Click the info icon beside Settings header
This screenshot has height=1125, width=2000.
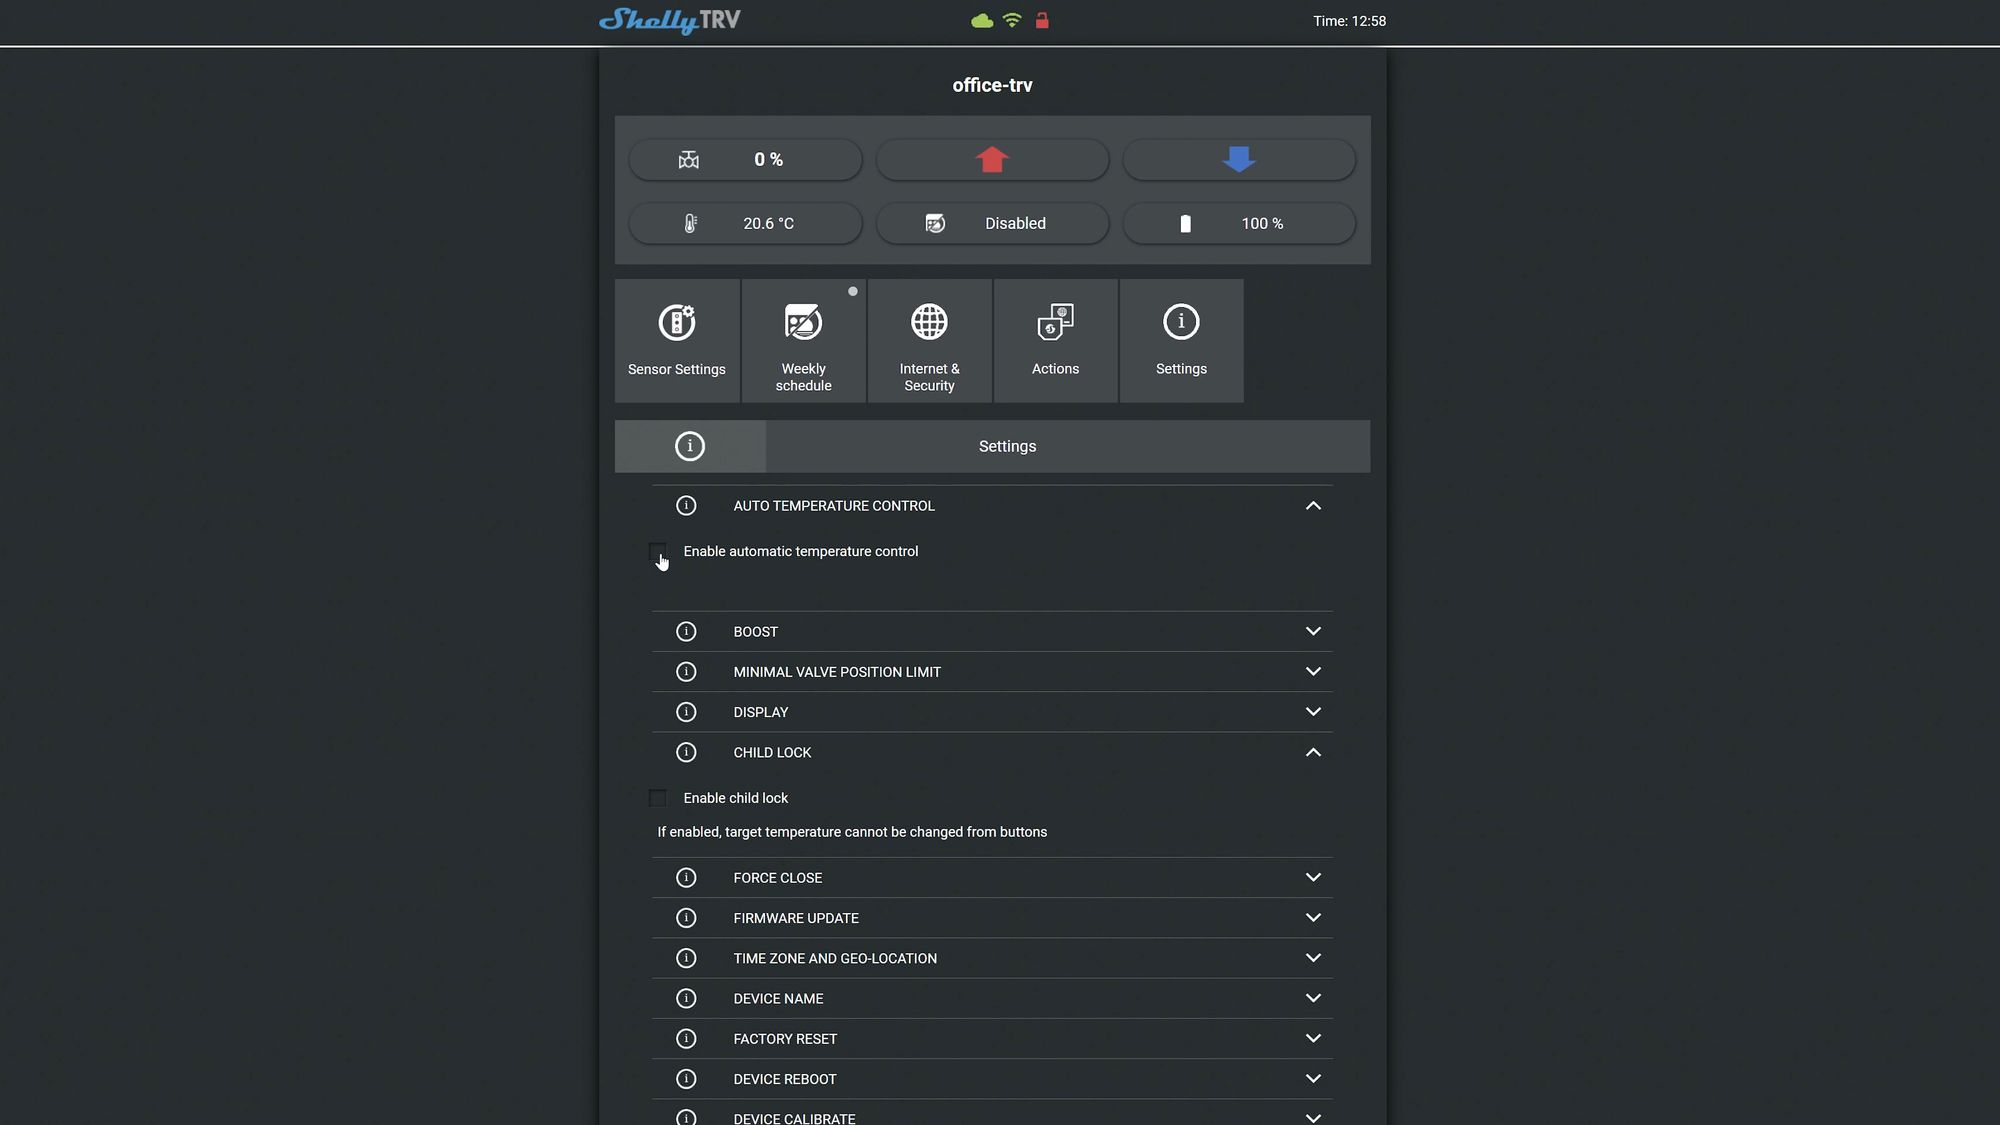tap(690, 446)
